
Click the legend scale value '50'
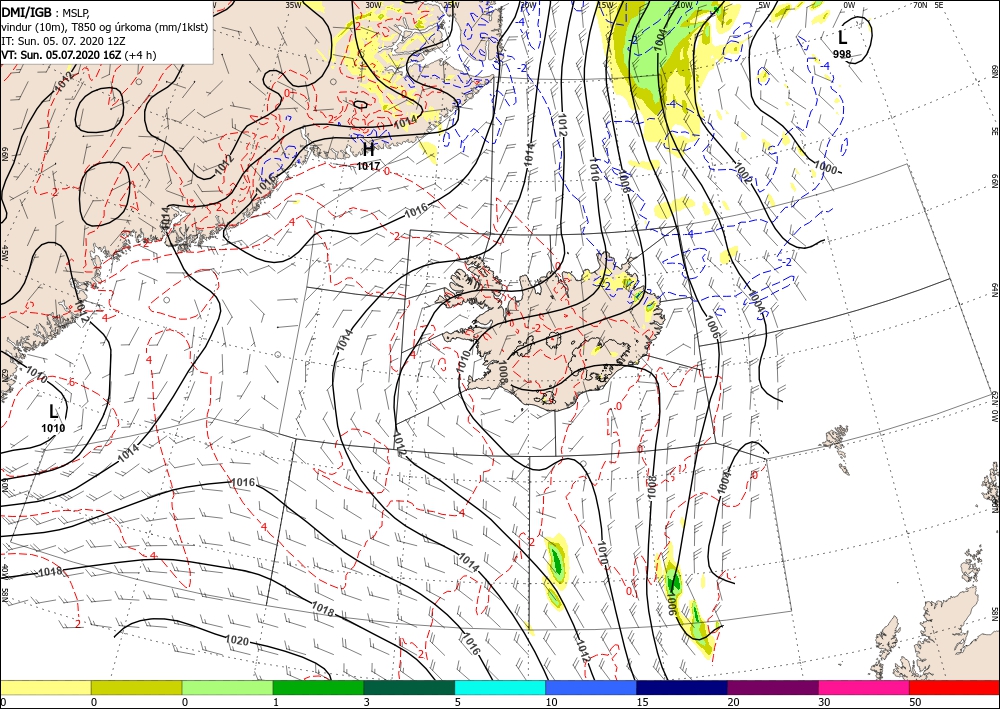pos(915,702)
